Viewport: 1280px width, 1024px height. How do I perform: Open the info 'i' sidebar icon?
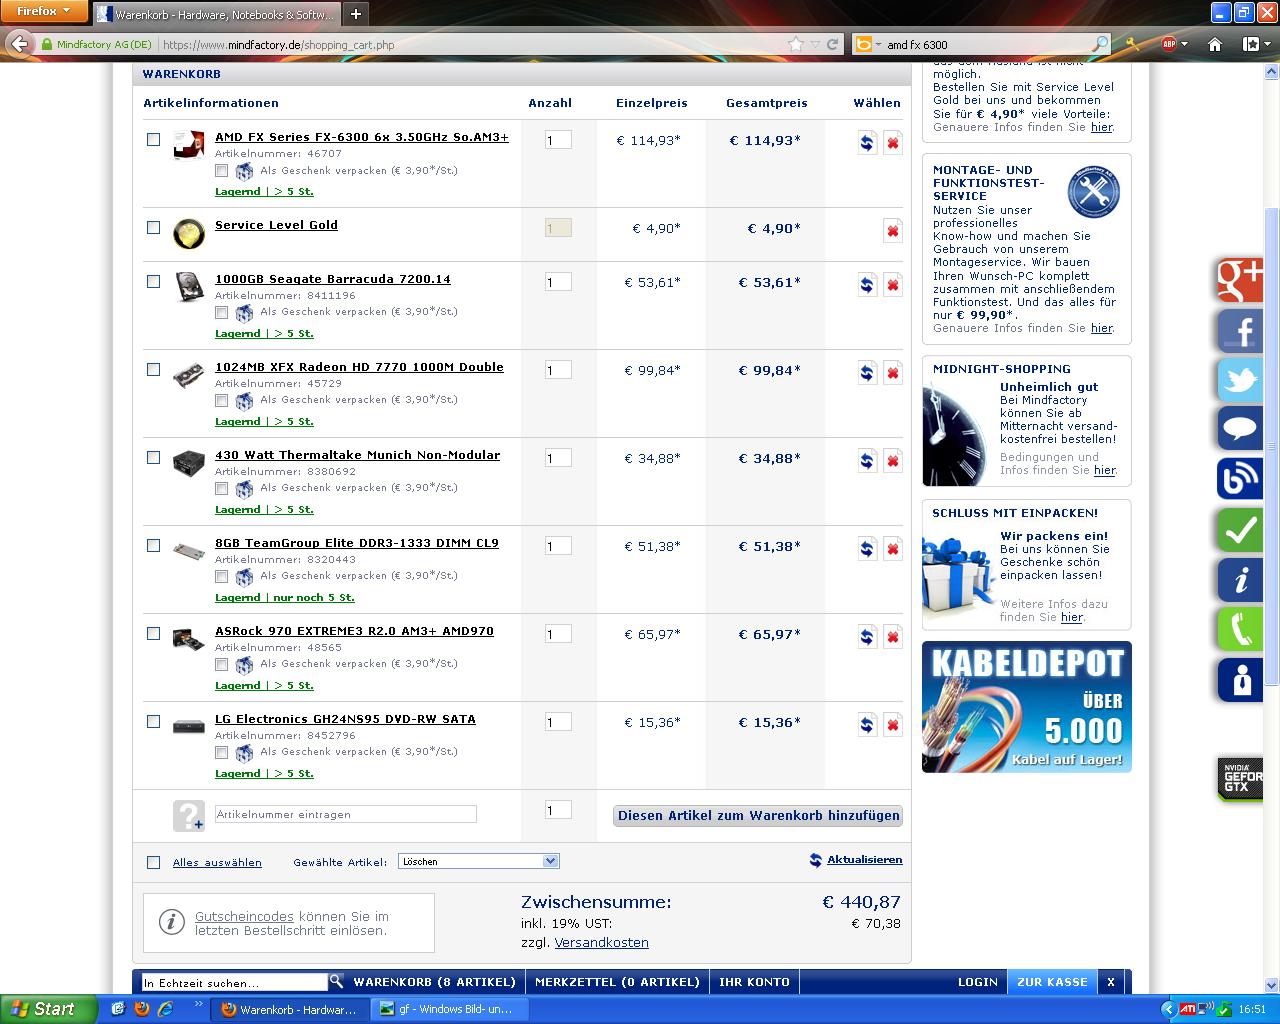[1240, 580]
